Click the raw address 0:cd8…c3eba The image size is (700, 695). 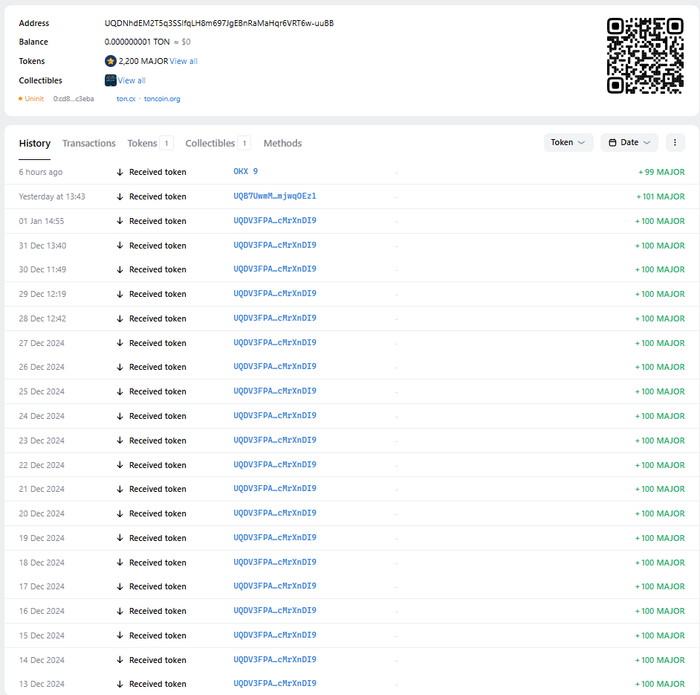click(x=74, y=99)
